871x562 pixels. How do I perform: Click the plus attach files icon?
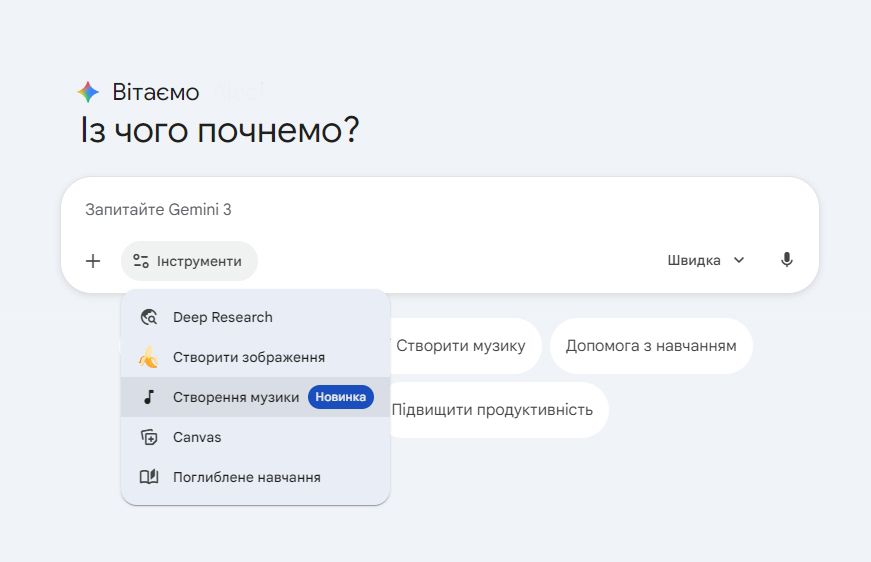(93, 261)
